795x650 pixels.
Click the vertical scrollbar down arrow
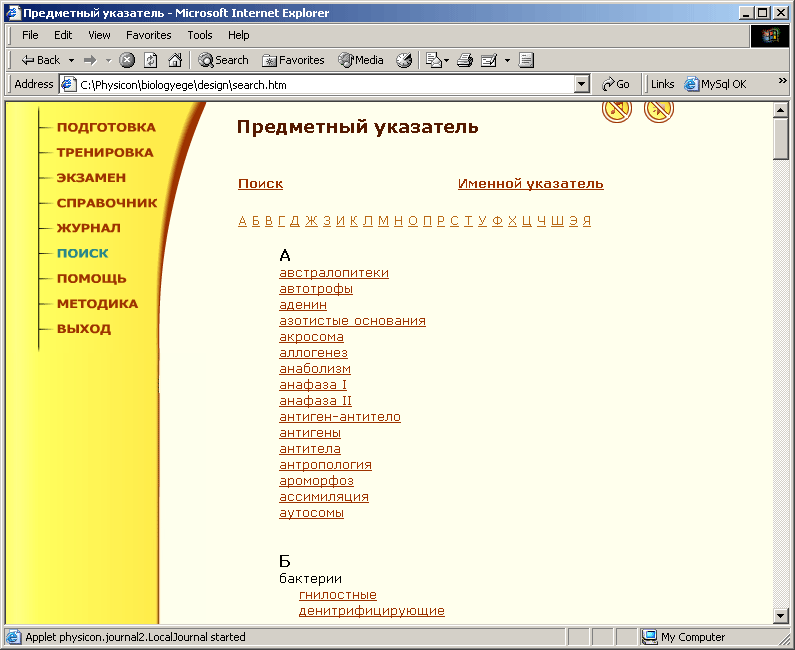coord(781,616)
